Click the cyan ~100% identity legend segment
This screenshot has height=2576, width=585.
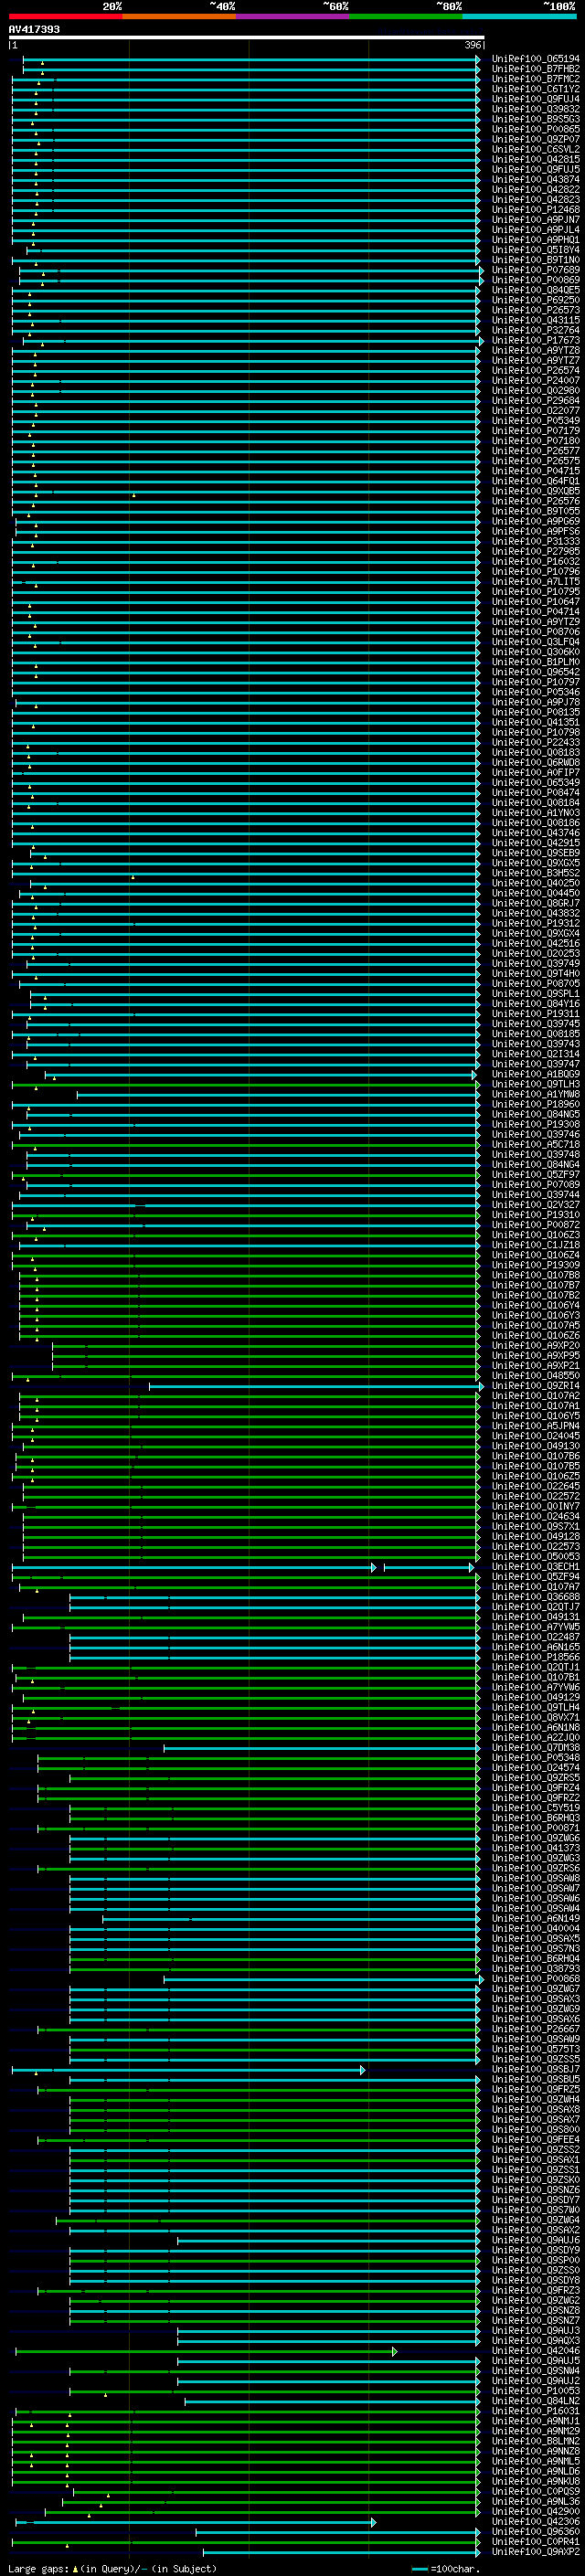pyautogui.click(x=520, y=16)
